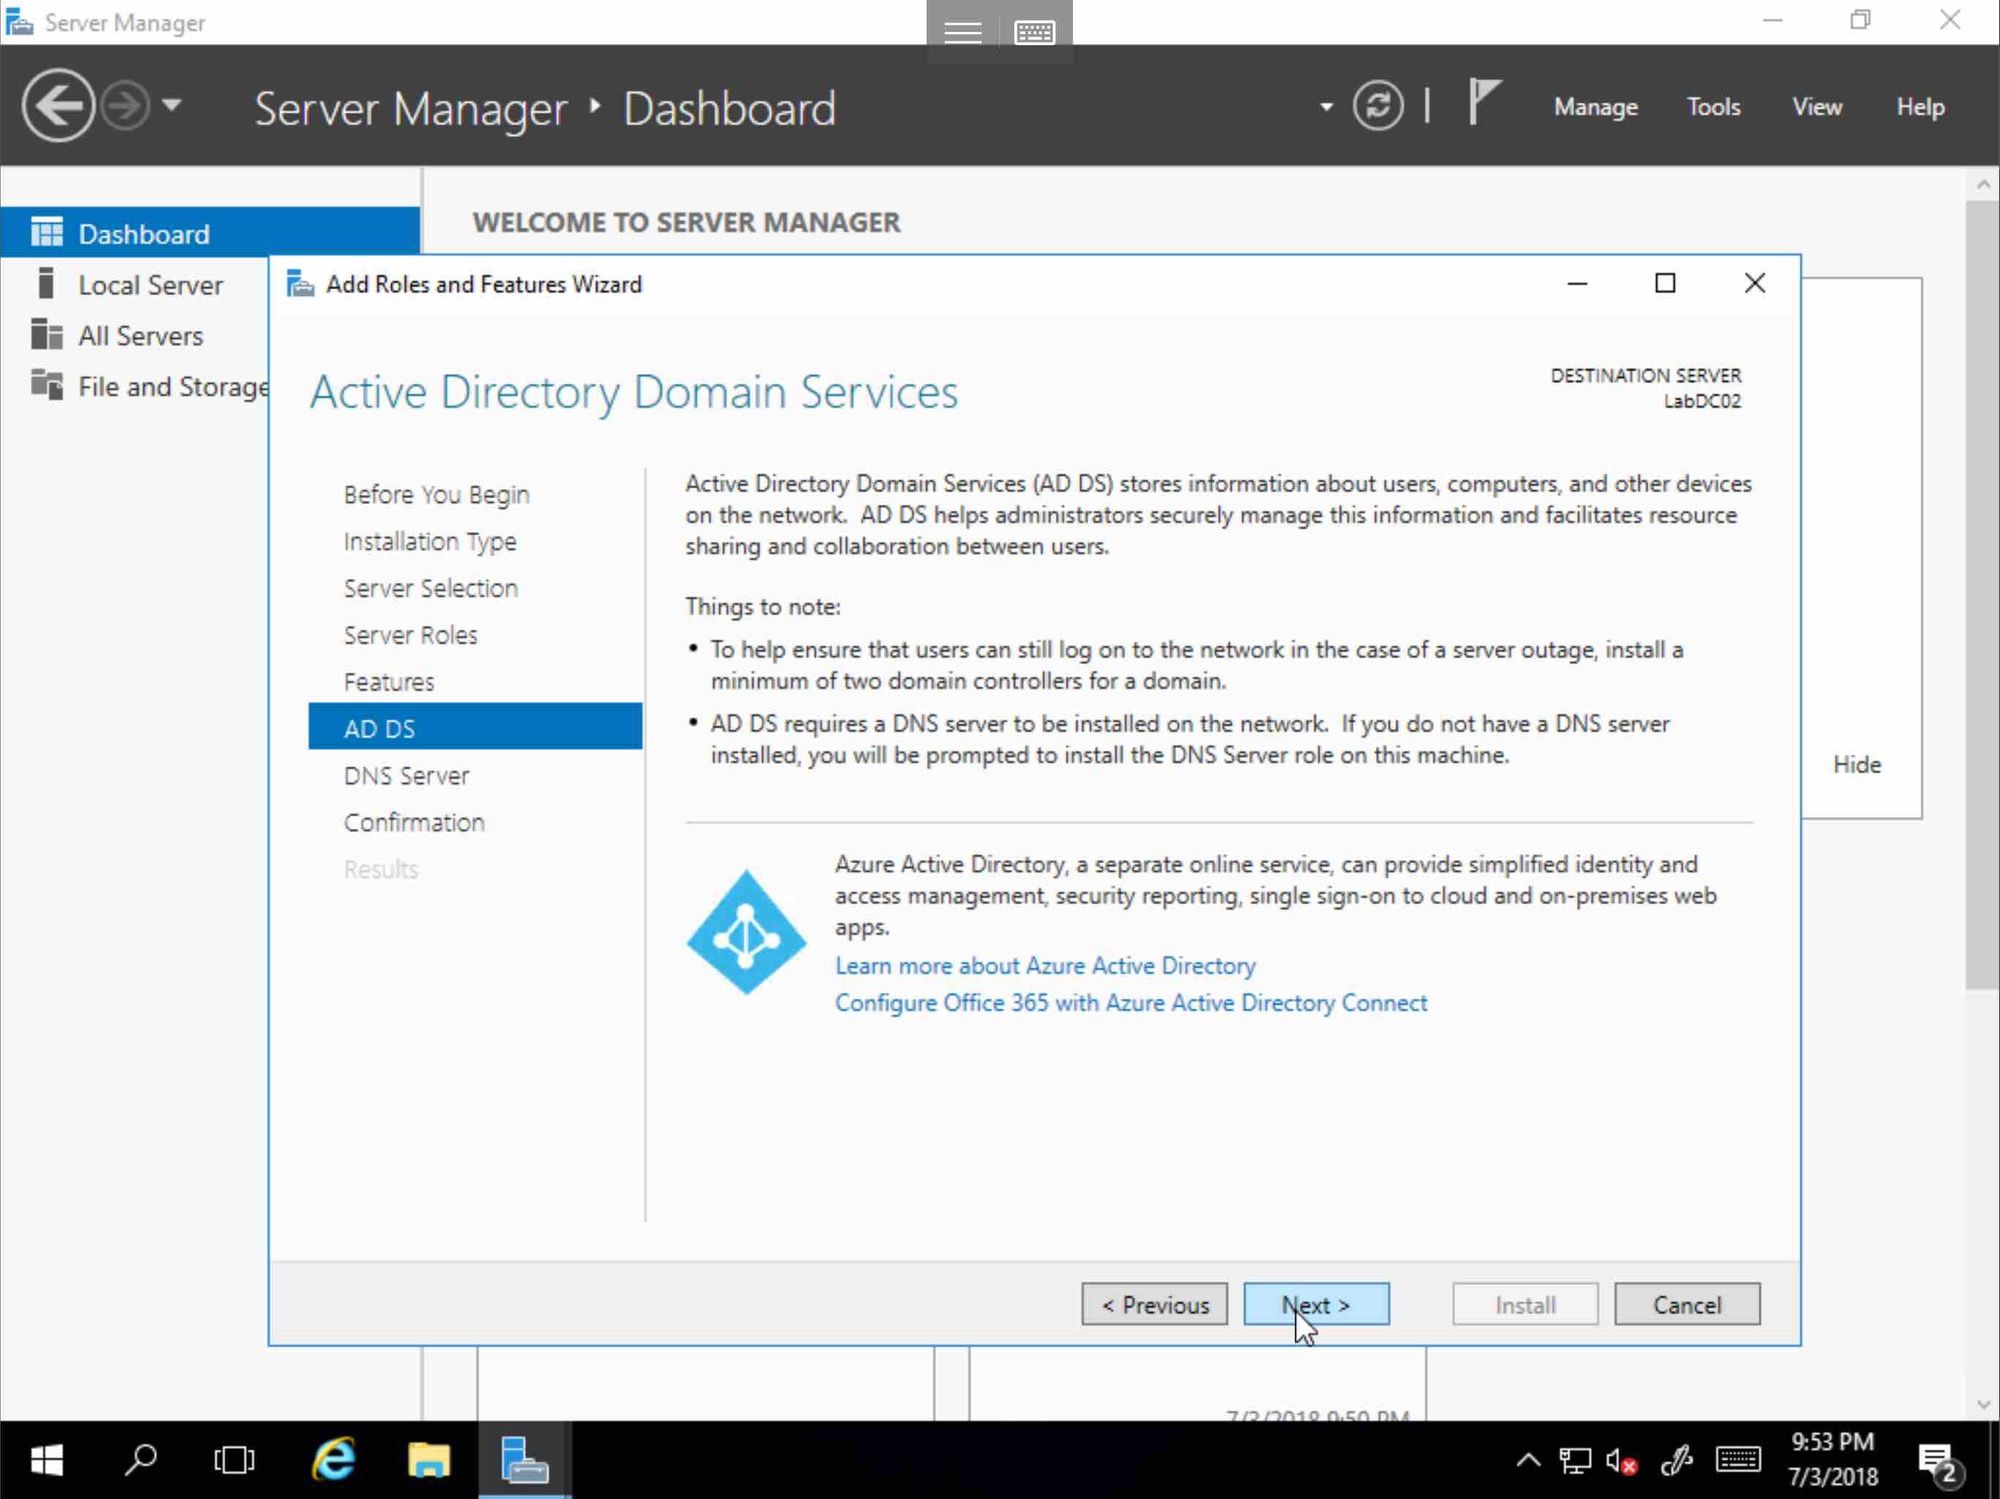This screenshot has height=1499, width=2000.
Task: Open the Tools menu
Action: (1713, 107)
